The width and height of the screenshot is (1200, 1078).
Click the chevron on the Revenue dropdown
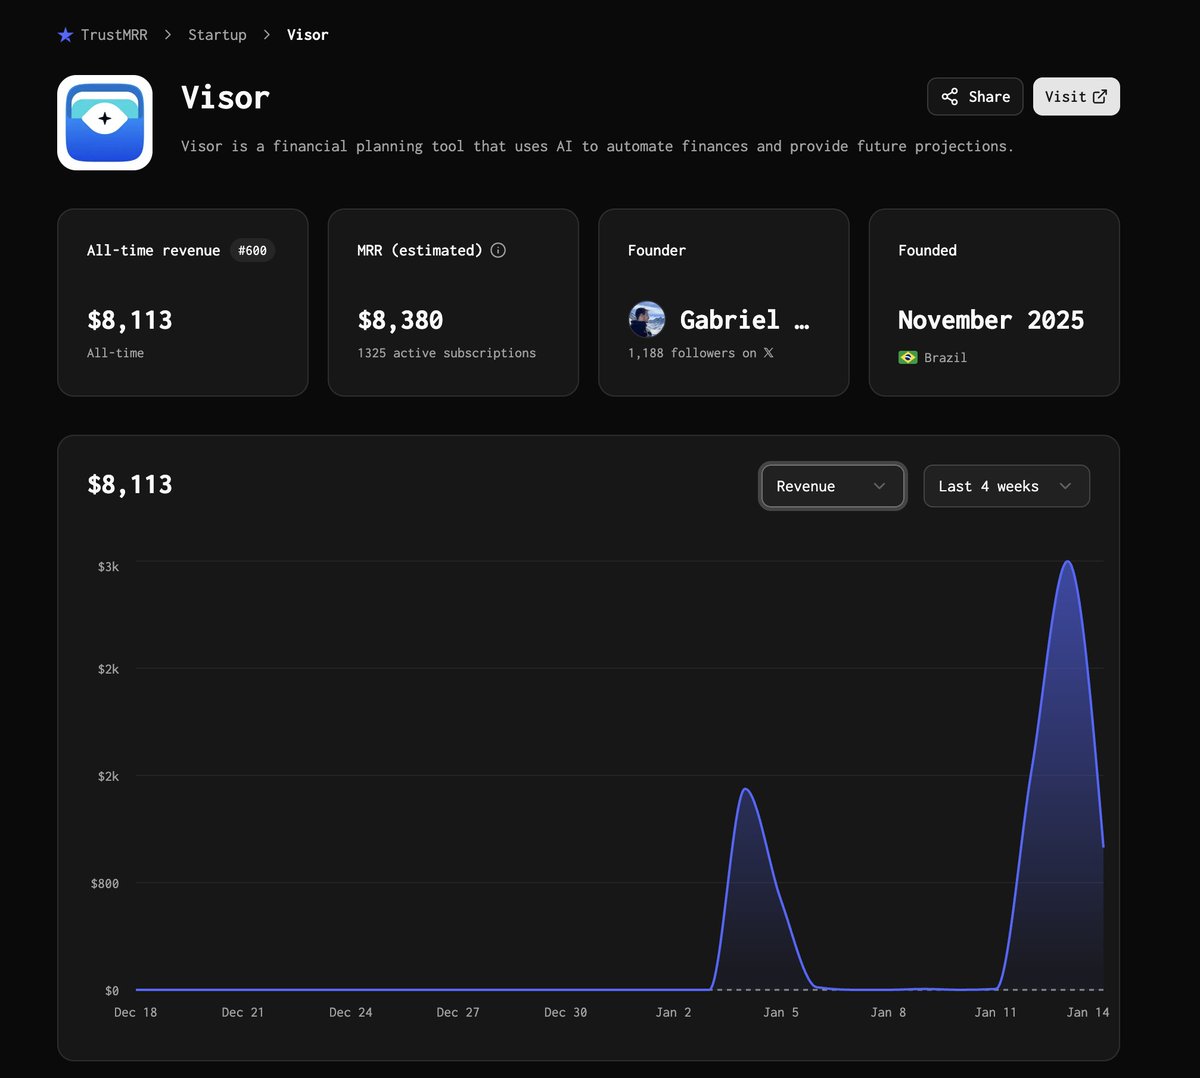pyautogui.click(x=880, y=486)
